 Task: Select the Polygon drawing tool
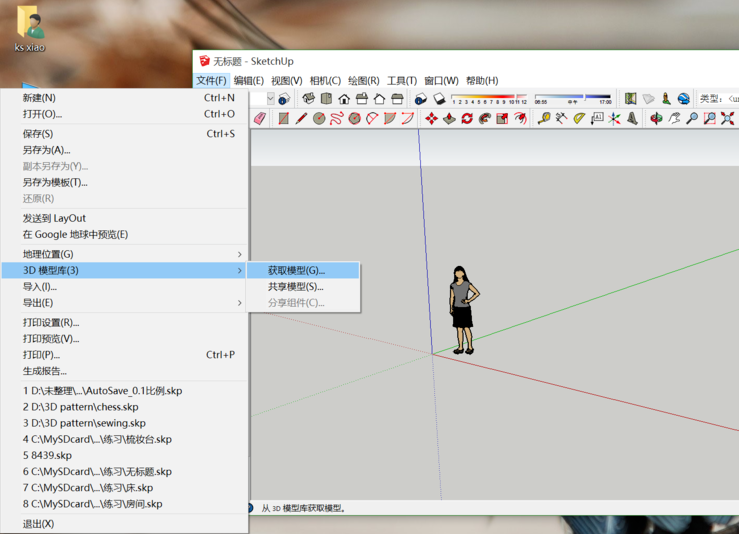354,118
